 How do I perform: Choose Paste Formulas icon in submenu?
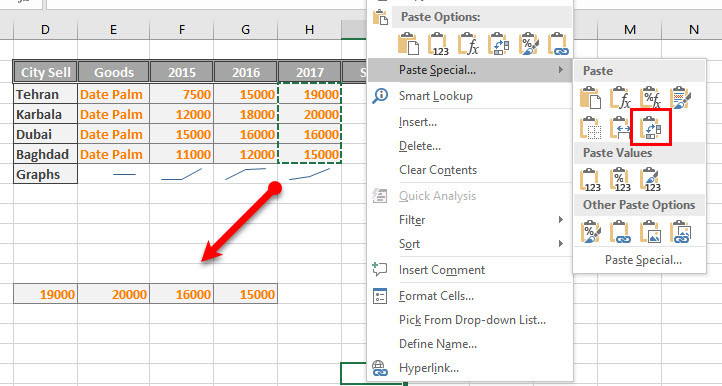(620, 97)
